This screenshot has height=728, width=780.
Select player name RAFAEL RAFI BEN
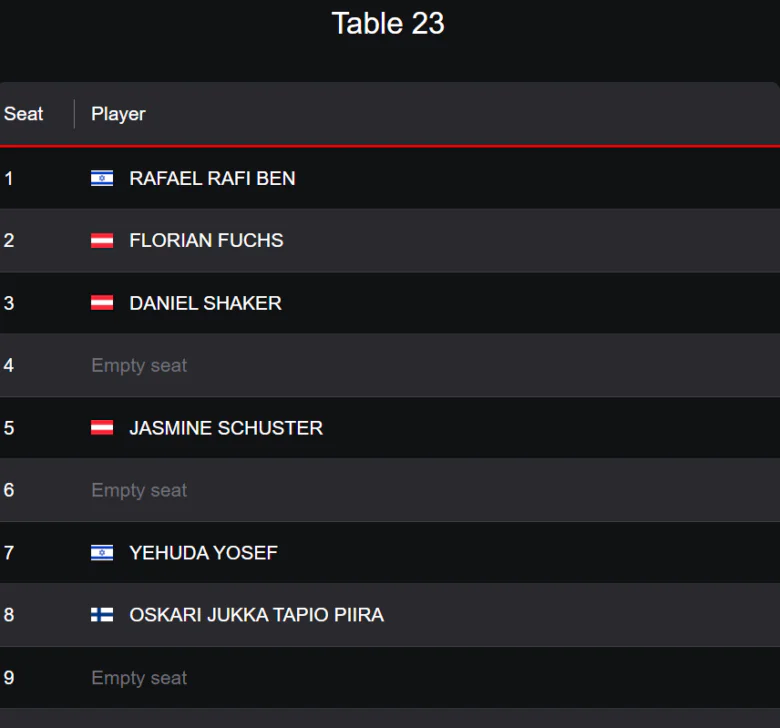[x=212, y=179]
